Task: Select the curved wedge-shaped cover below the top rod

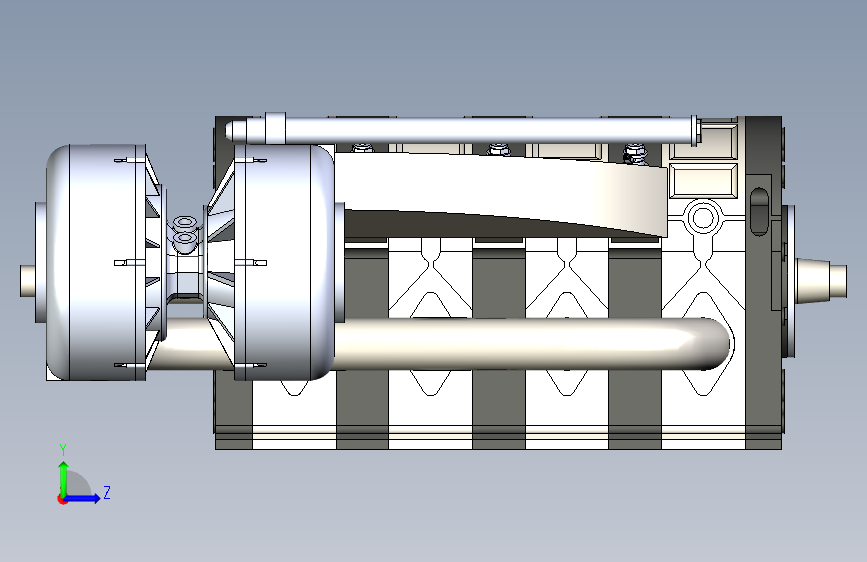Action: click(500, 194)
